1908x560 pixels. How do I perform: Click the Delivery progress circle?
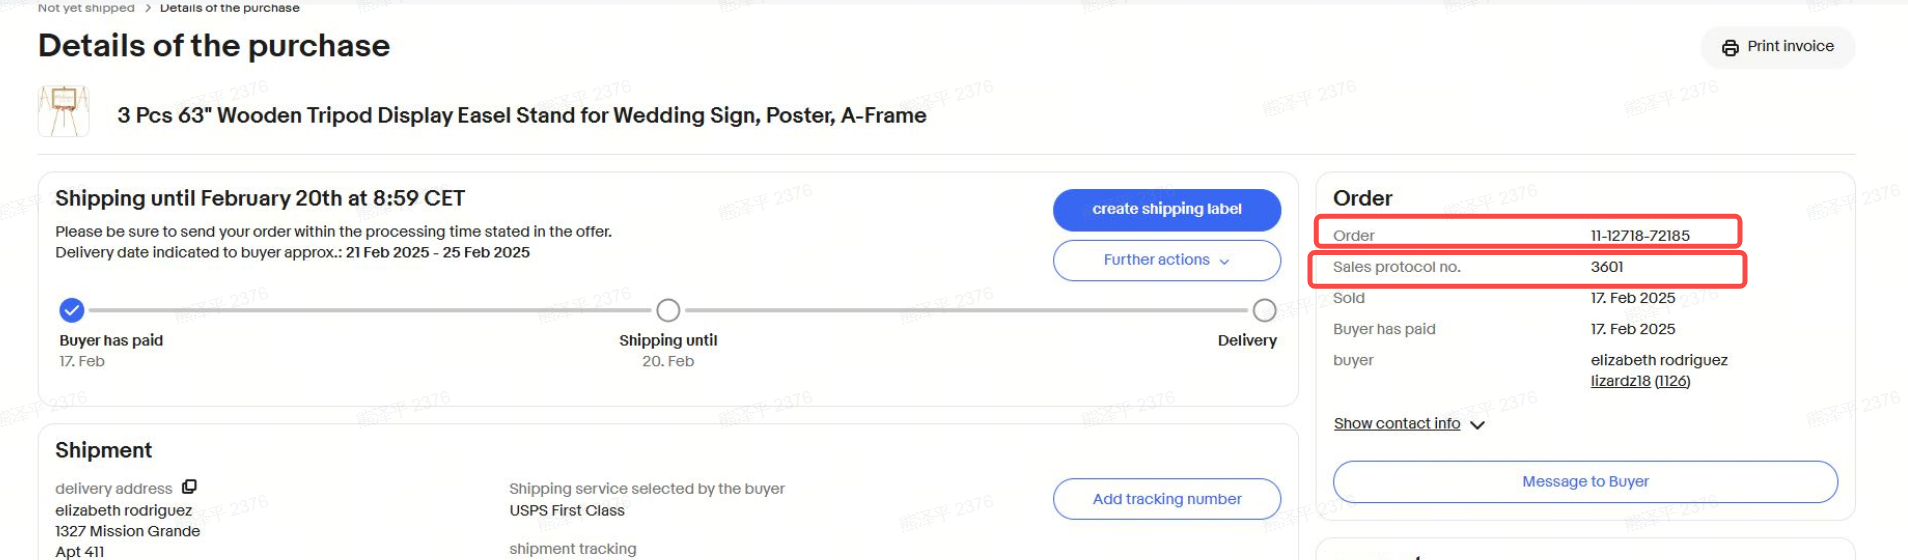click(x=1264, y=310)
